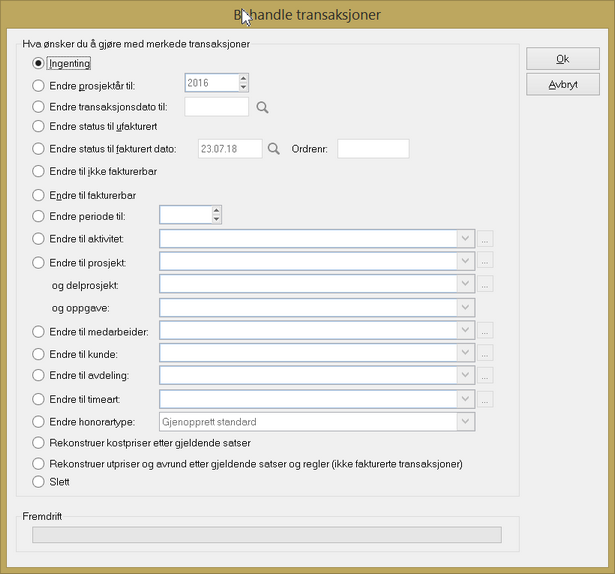Viewport: 615px width, 574px height.
Task: Open date lookup for transaksjonsdato
Action: coord(262,107)
